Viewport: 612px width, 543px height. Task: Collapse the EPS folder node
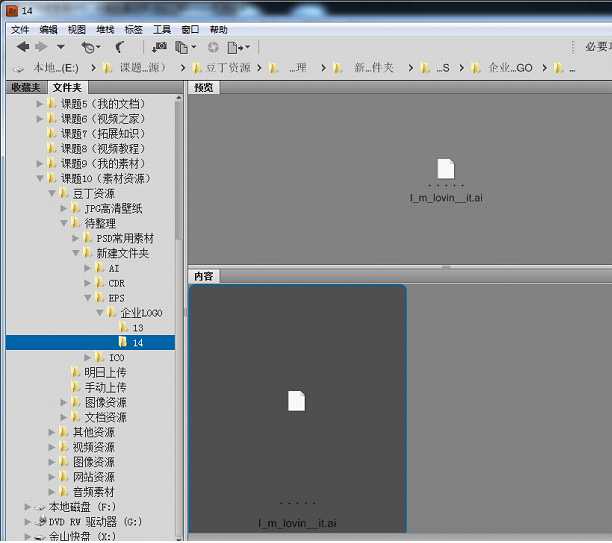tap(88, 298)
